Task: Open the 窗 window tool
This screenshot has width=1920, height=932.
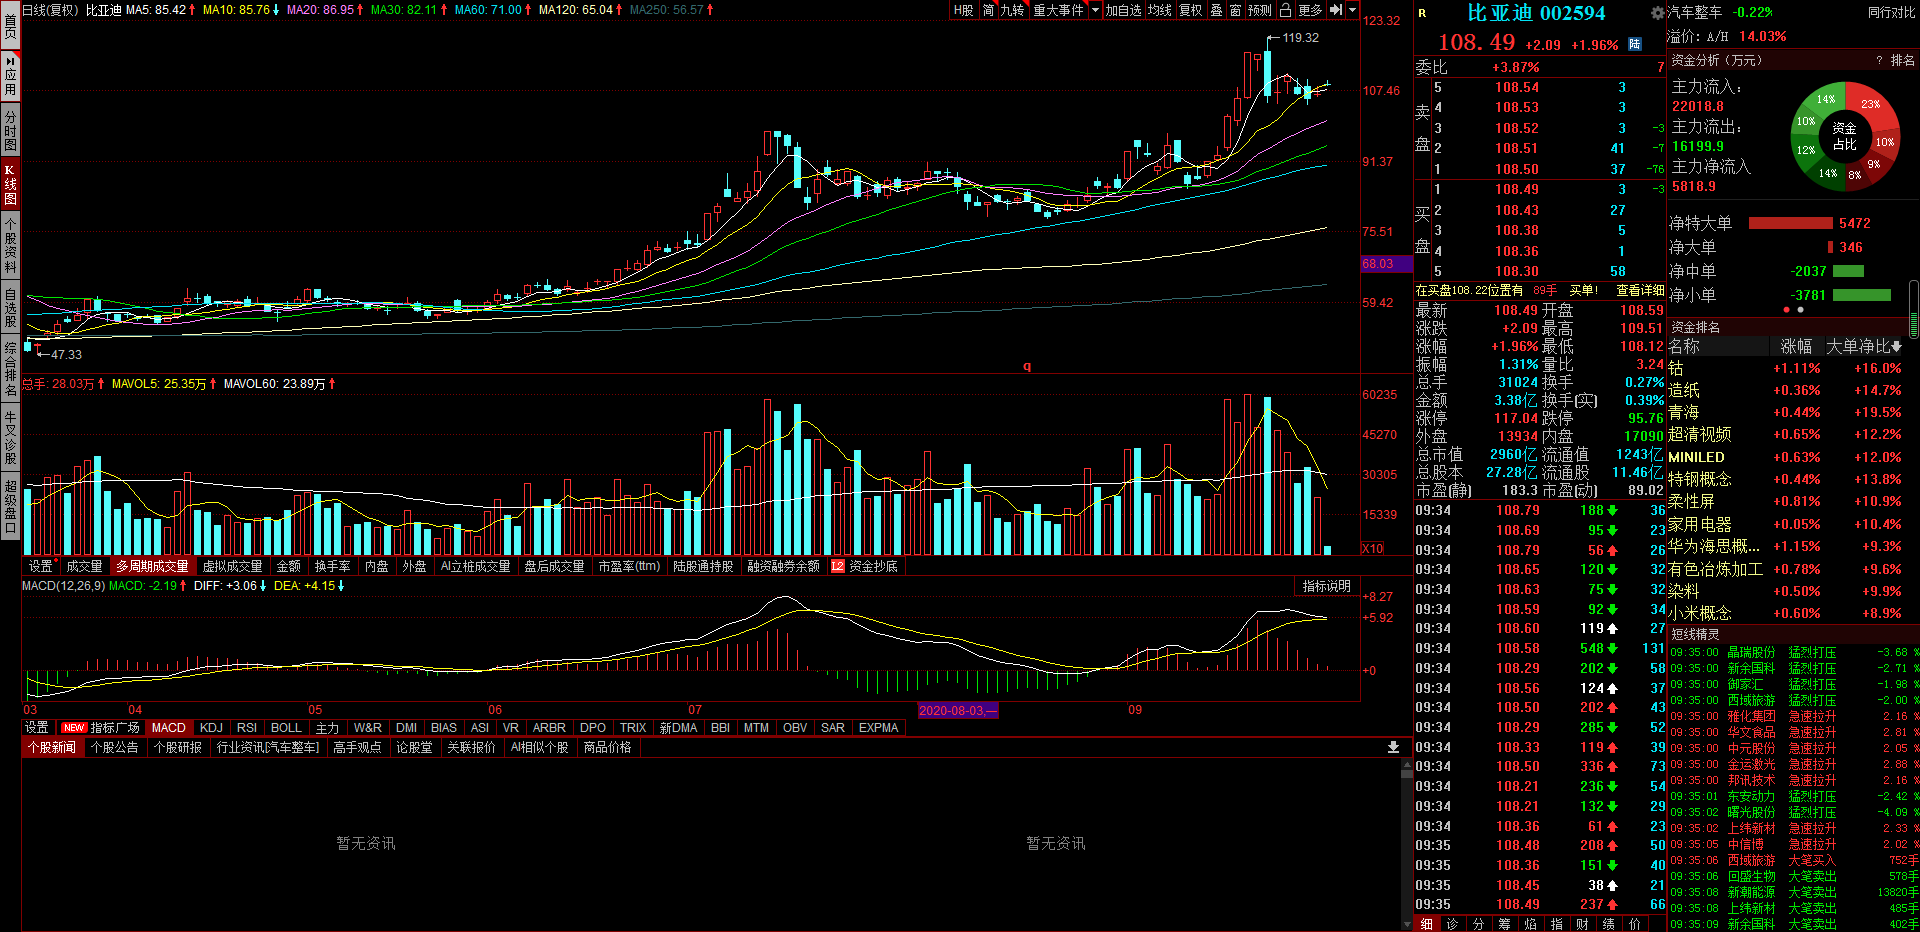Action: [1235, 10]
